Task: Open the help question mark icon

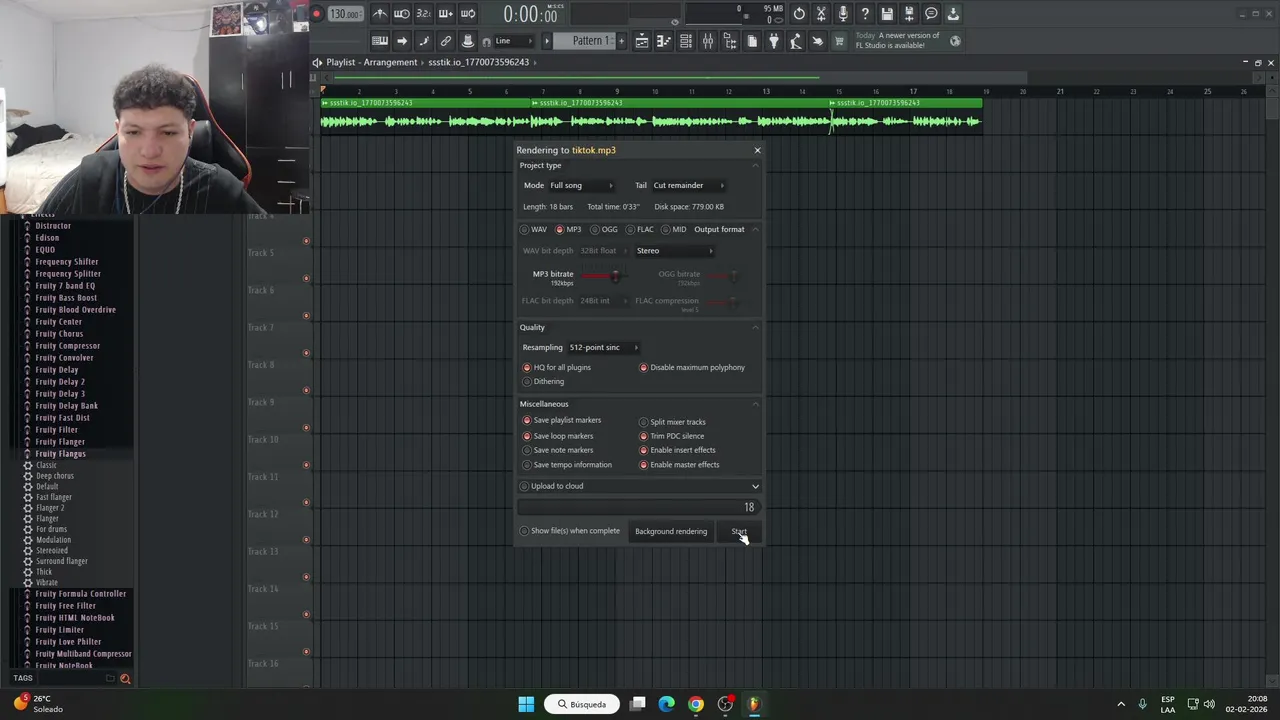Action: point(865,14)
